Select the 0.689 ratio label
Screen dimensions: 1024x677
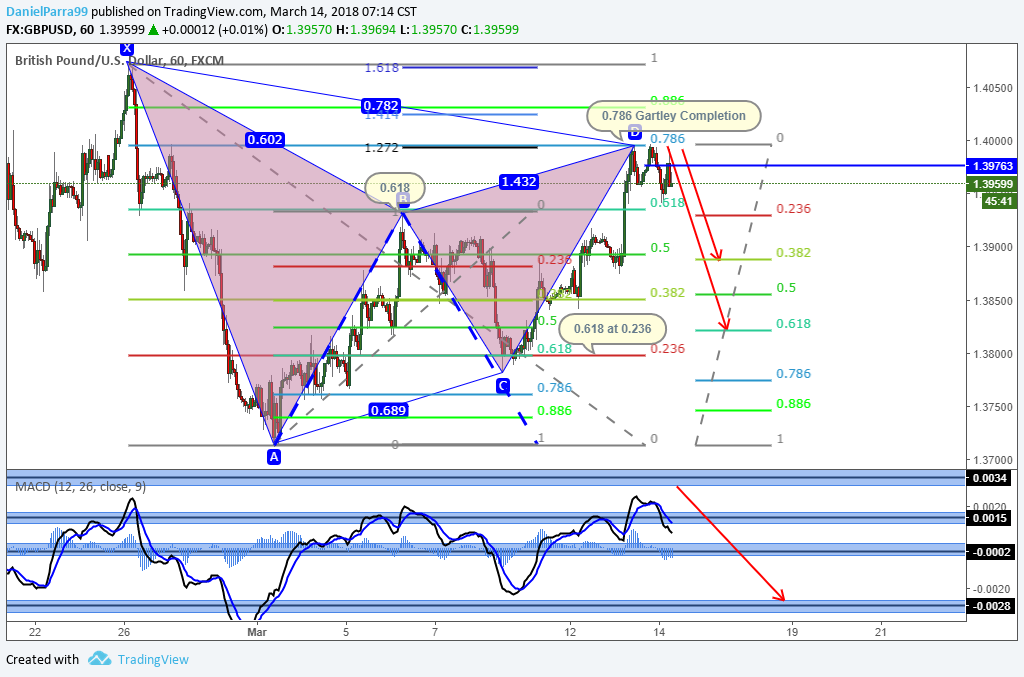pyautogui.click(x=388, y=410)
